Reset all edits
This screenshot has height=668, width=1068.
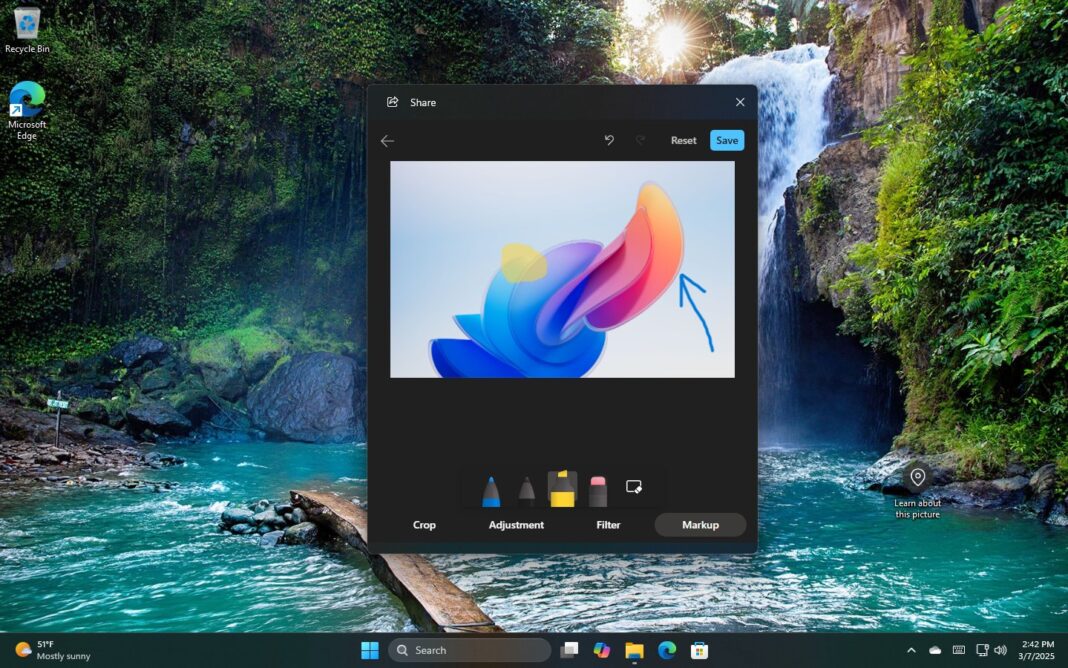coord(683,140)
